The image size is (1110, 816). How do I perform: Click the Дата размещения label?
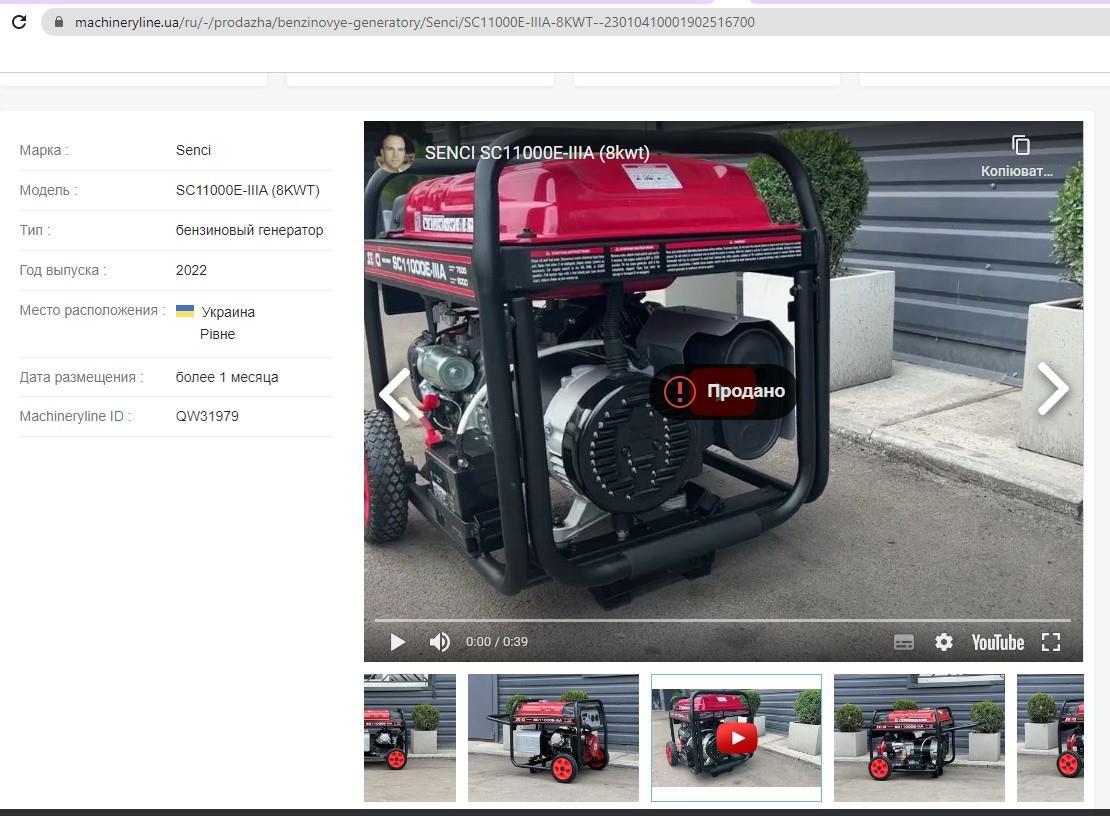coord(81,377)
